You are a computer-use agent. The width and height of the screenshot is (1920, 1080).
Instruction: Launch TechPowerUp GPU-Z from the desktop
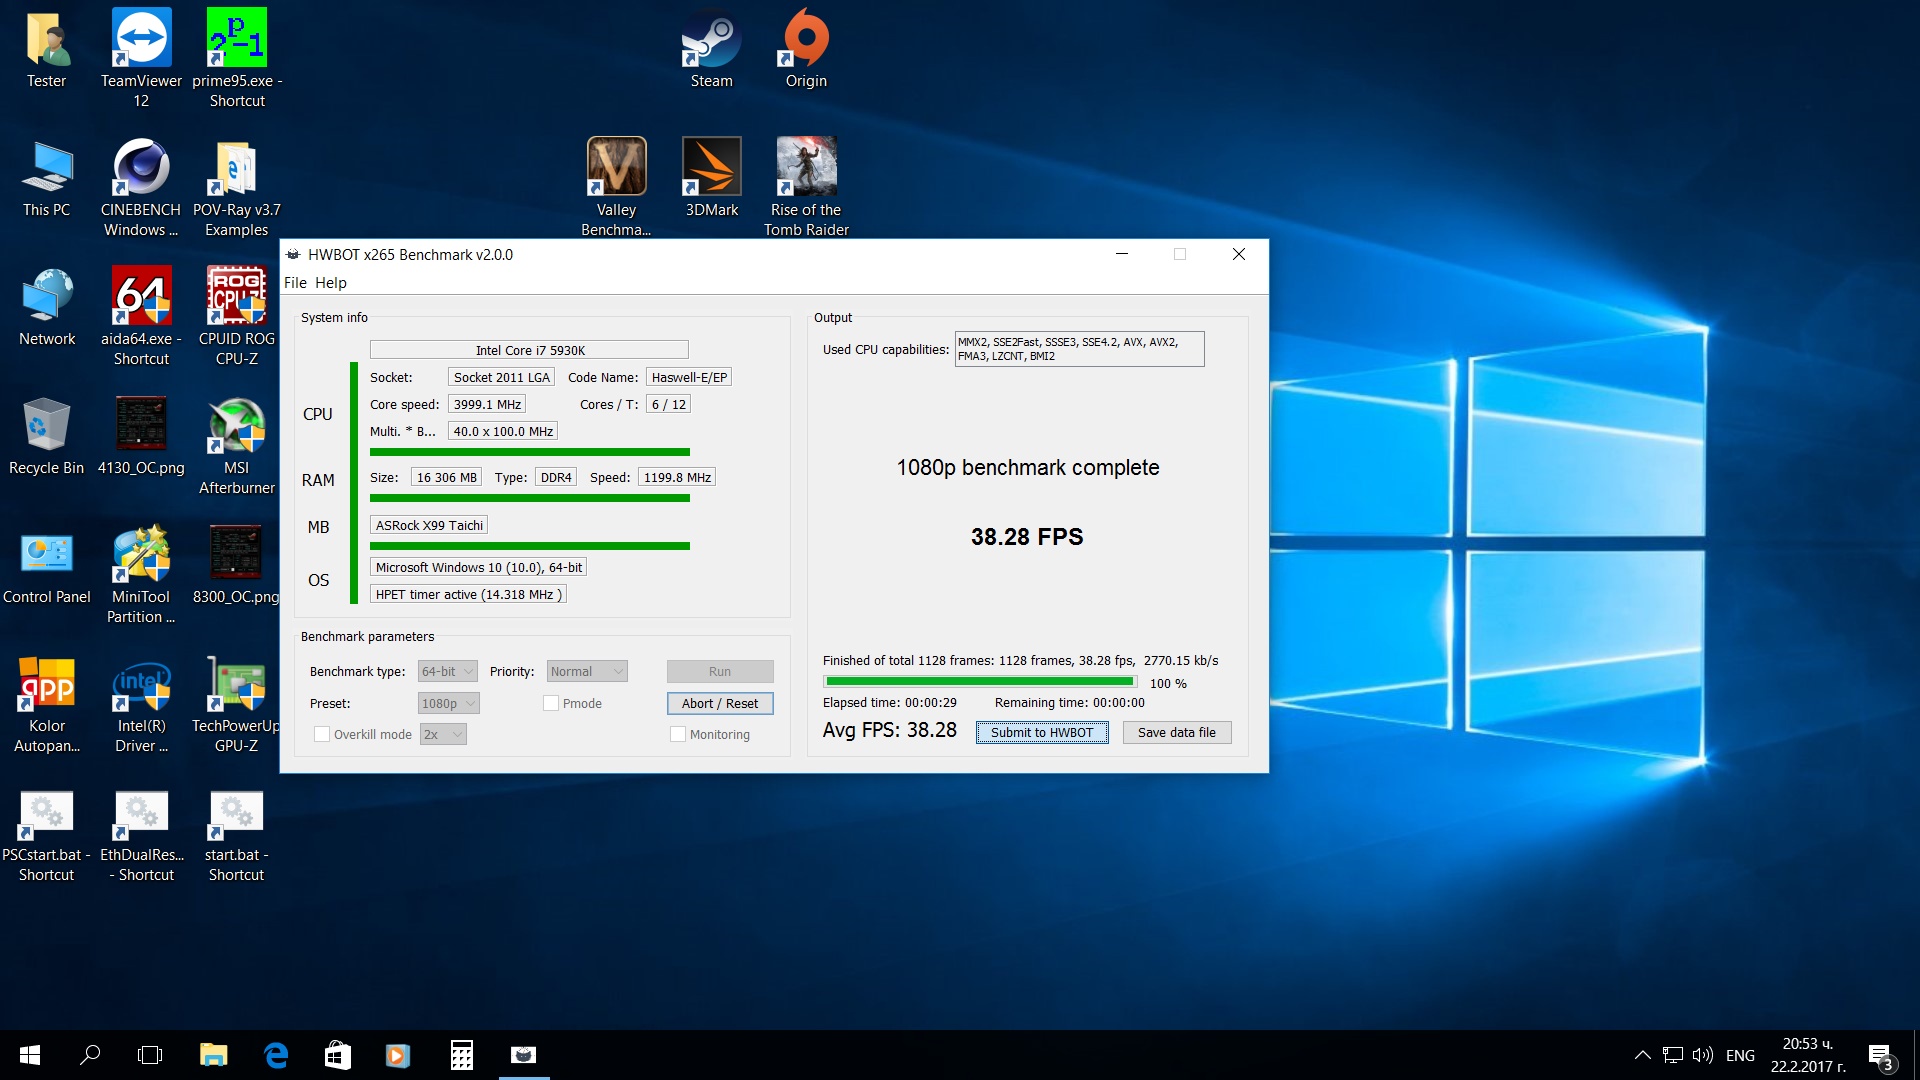point(237,703)
